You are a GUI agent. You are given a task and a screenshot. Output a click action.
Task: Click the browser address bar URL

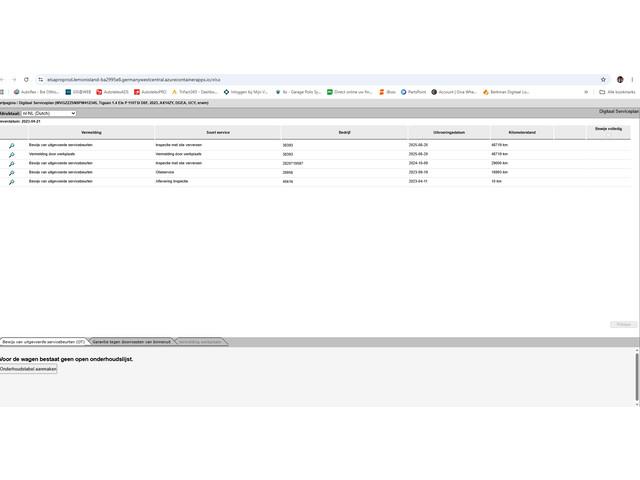pyautogui.click(x=134, y=80)
